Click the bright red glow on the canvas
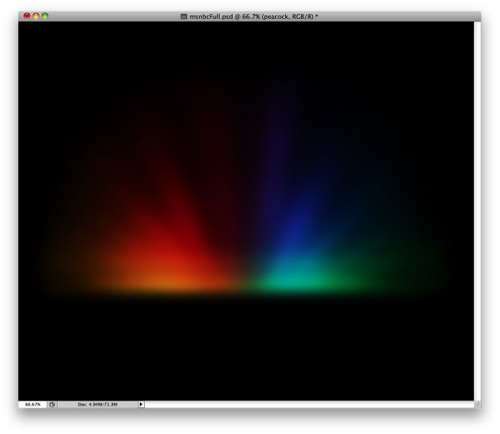Viewport: 500px width, 434px height. tap(173, 250)
